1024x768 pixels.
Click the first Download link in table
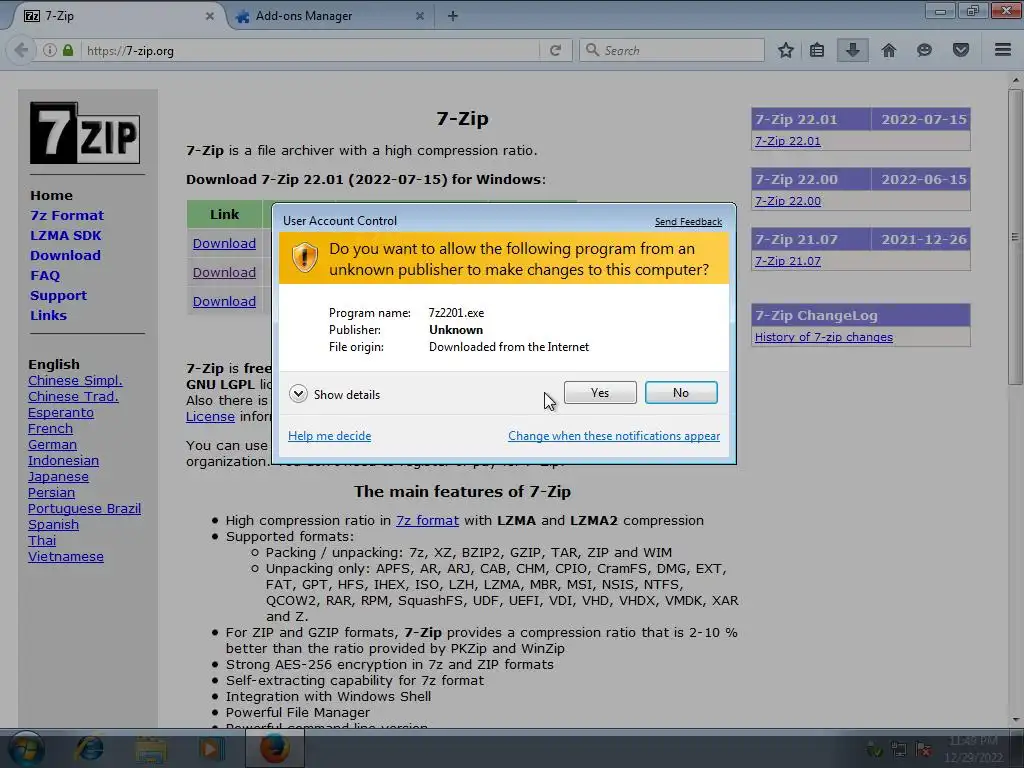tap(224, 244)
